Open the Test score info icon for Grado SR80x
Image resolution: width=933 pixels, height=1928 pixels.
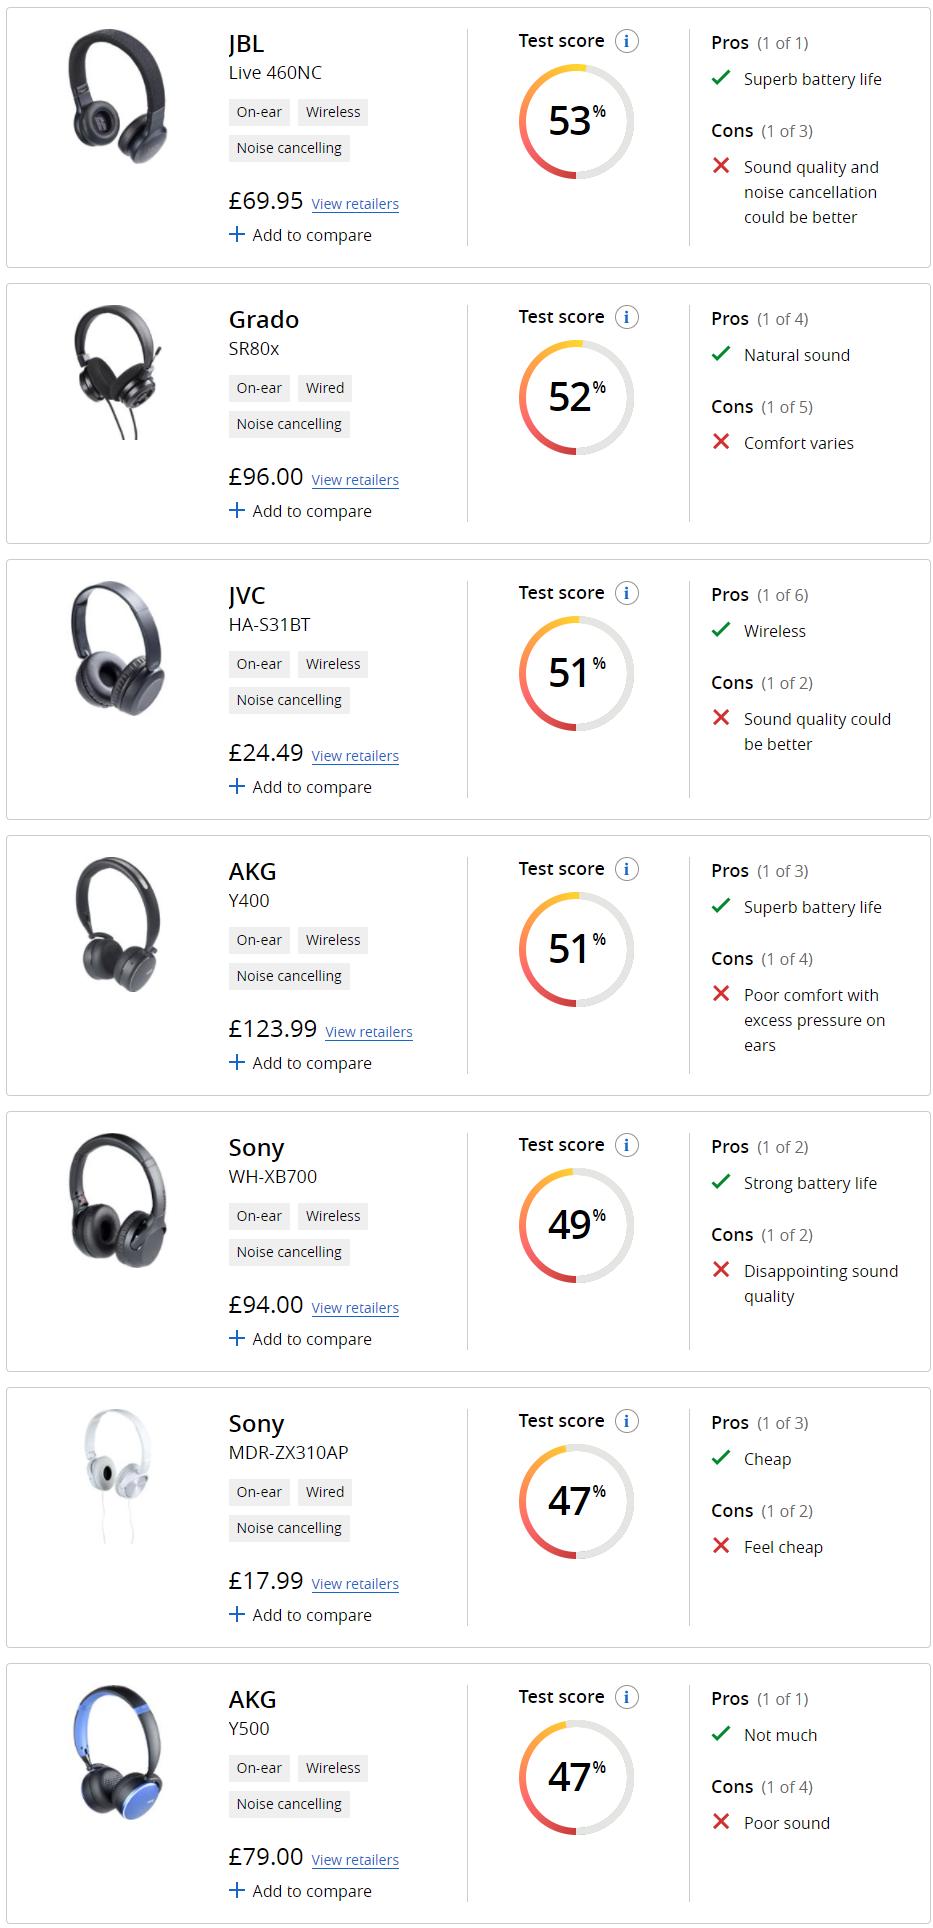click(x=626, y=317)
